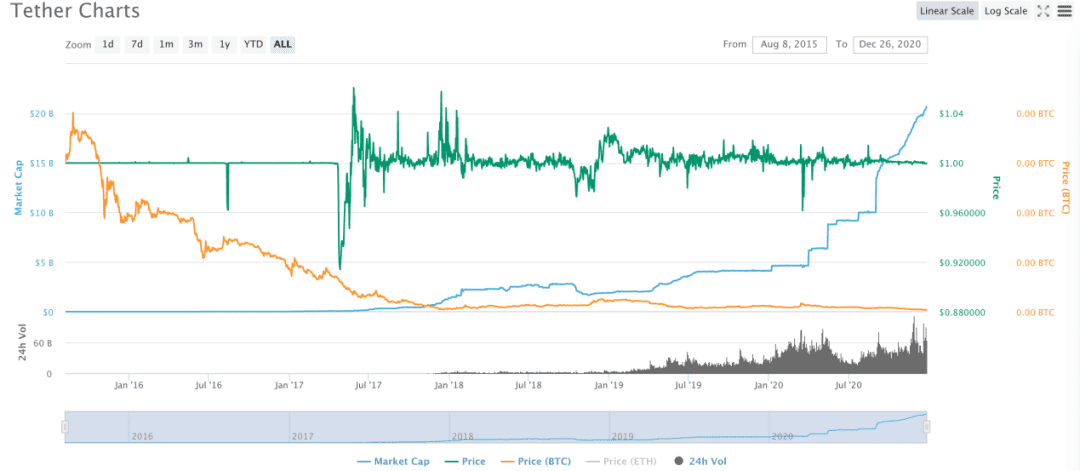Select Linear Scale
1080x471 pixels.
point(947,11)
